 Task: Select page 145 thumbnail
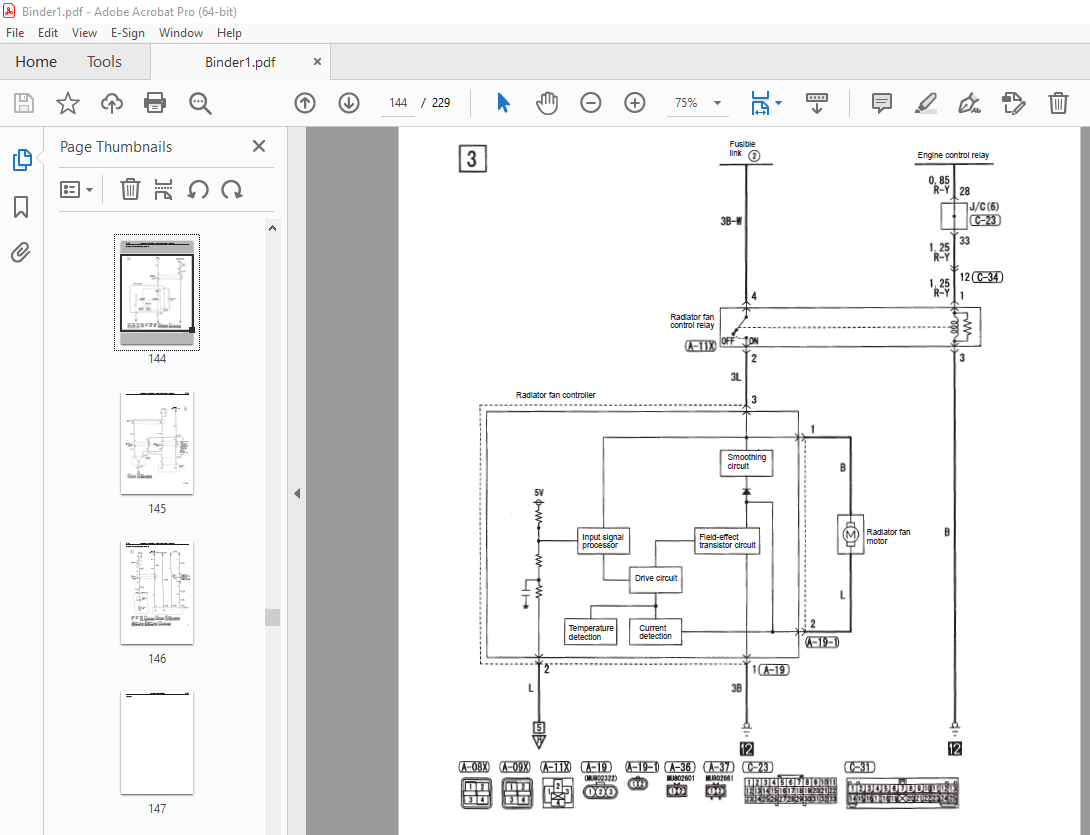pyautogui.click(x=157, y=443)
